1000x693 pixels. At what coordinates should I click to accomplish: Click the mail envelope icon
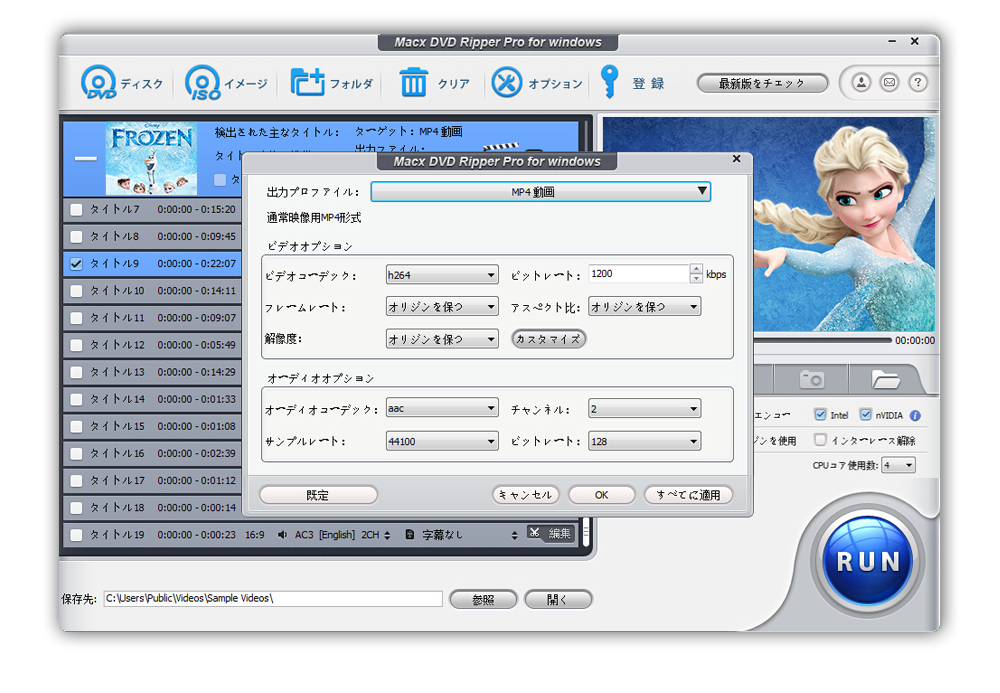pos(889,82)
